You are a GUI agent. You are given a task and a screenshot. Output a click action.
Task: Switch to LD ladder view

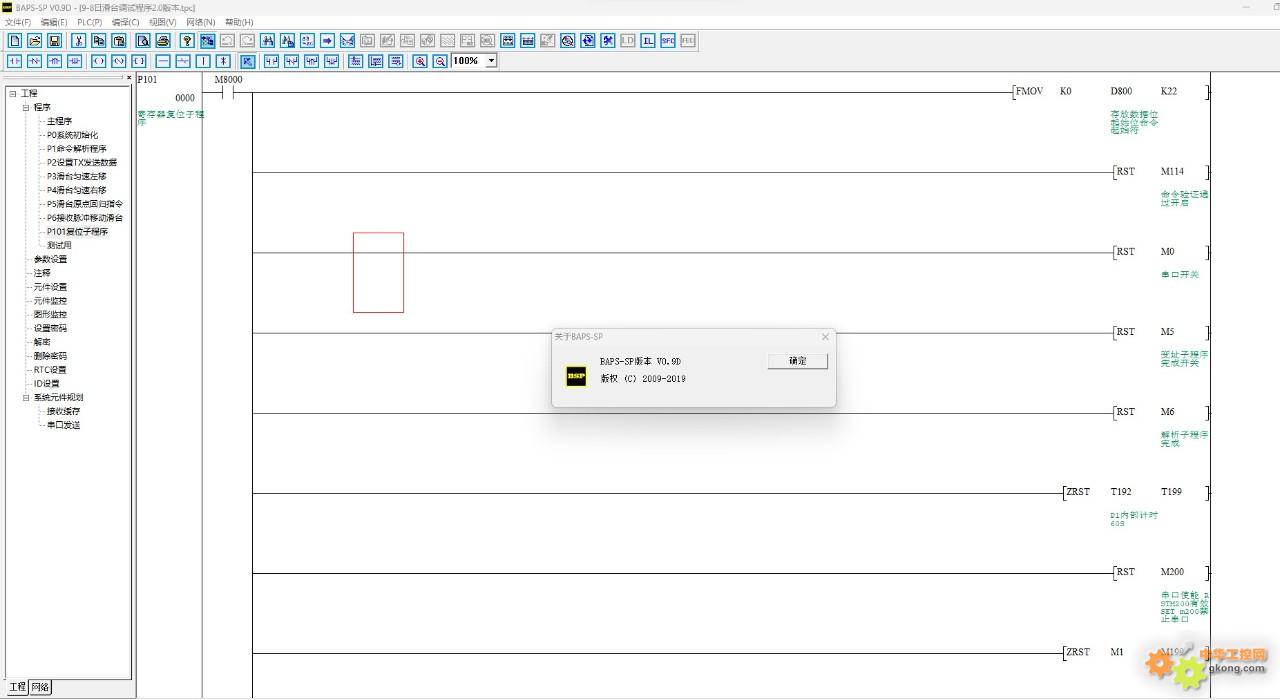point(628,41)
